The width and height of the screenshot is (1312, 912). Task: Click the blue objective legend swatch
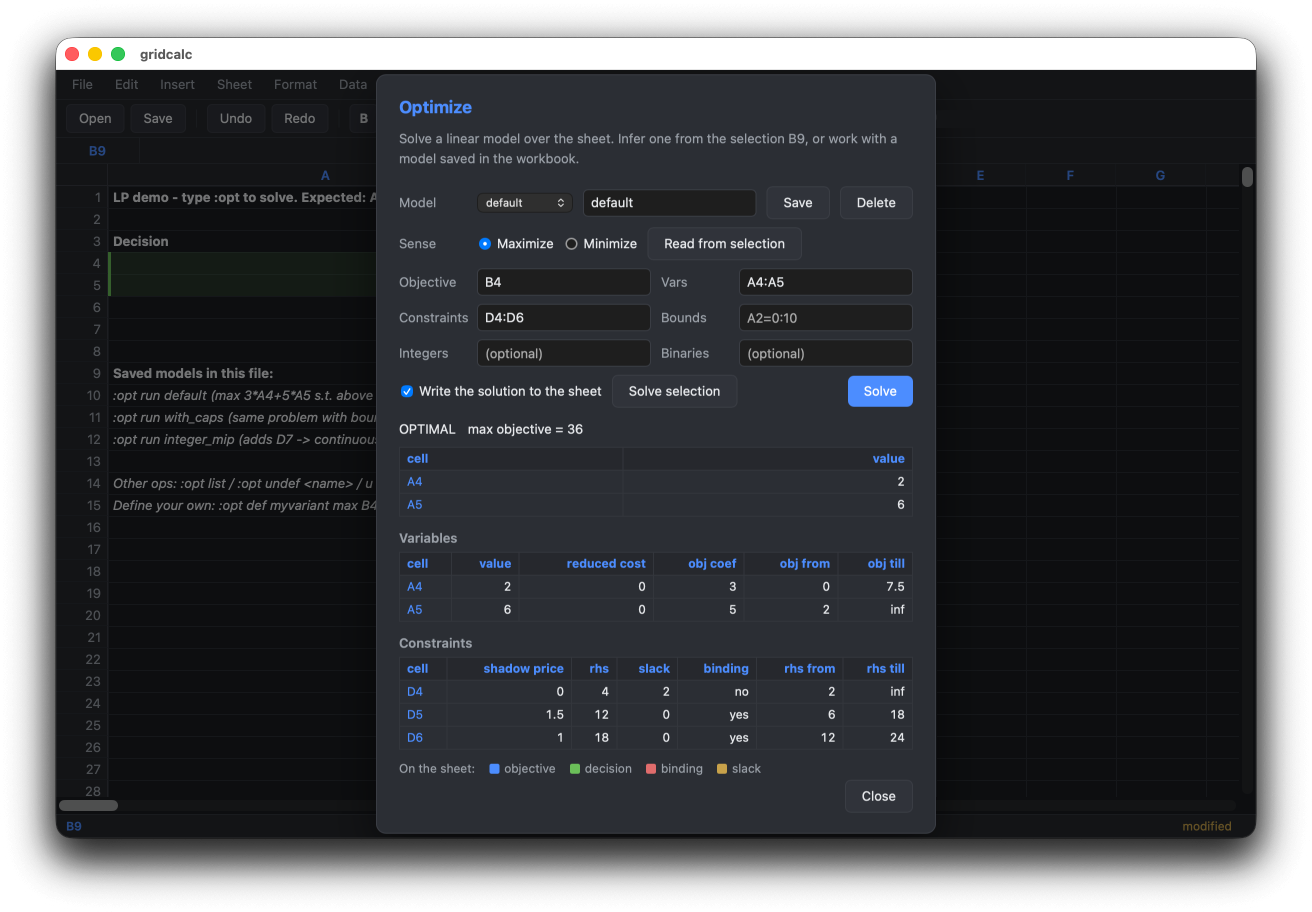point(494,769)
